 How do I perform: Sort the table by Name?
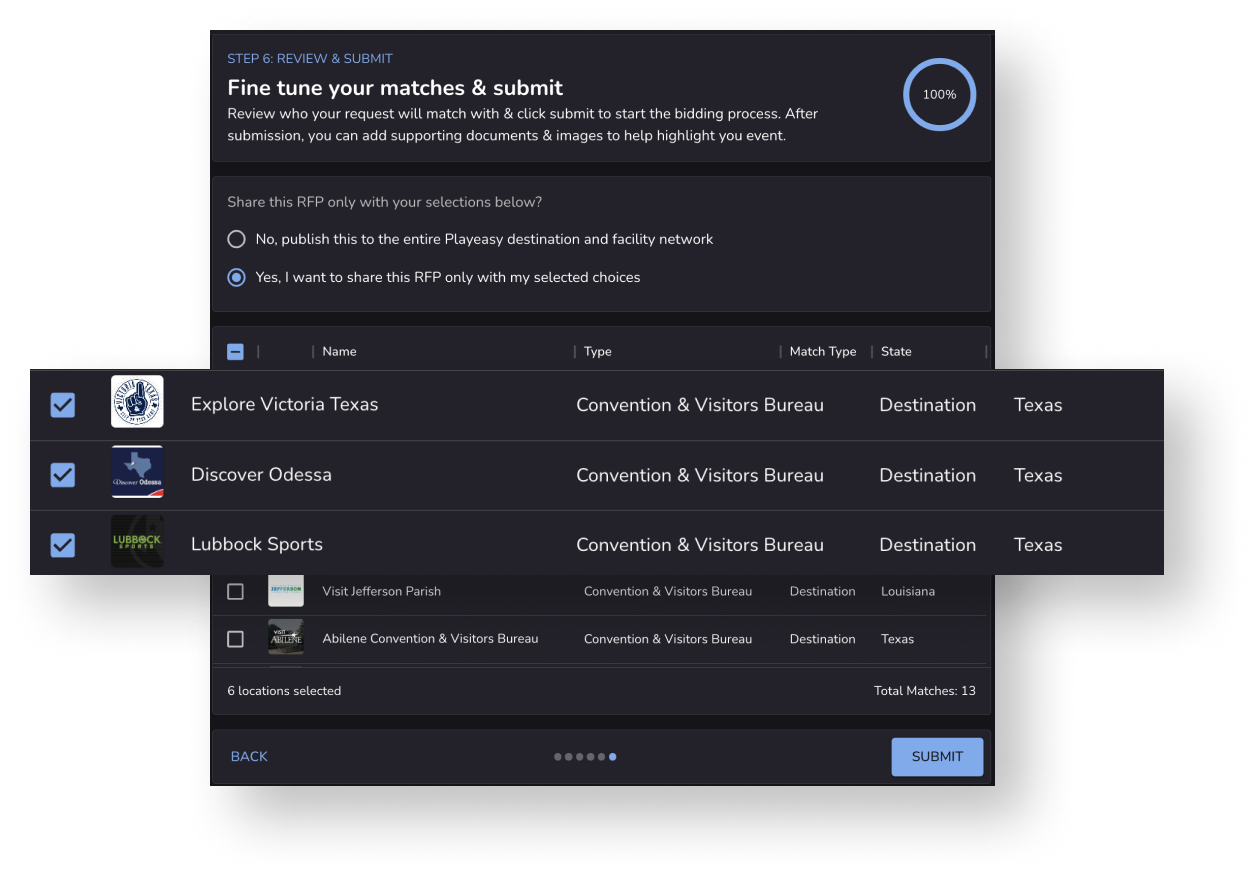(x=339, y=351)
